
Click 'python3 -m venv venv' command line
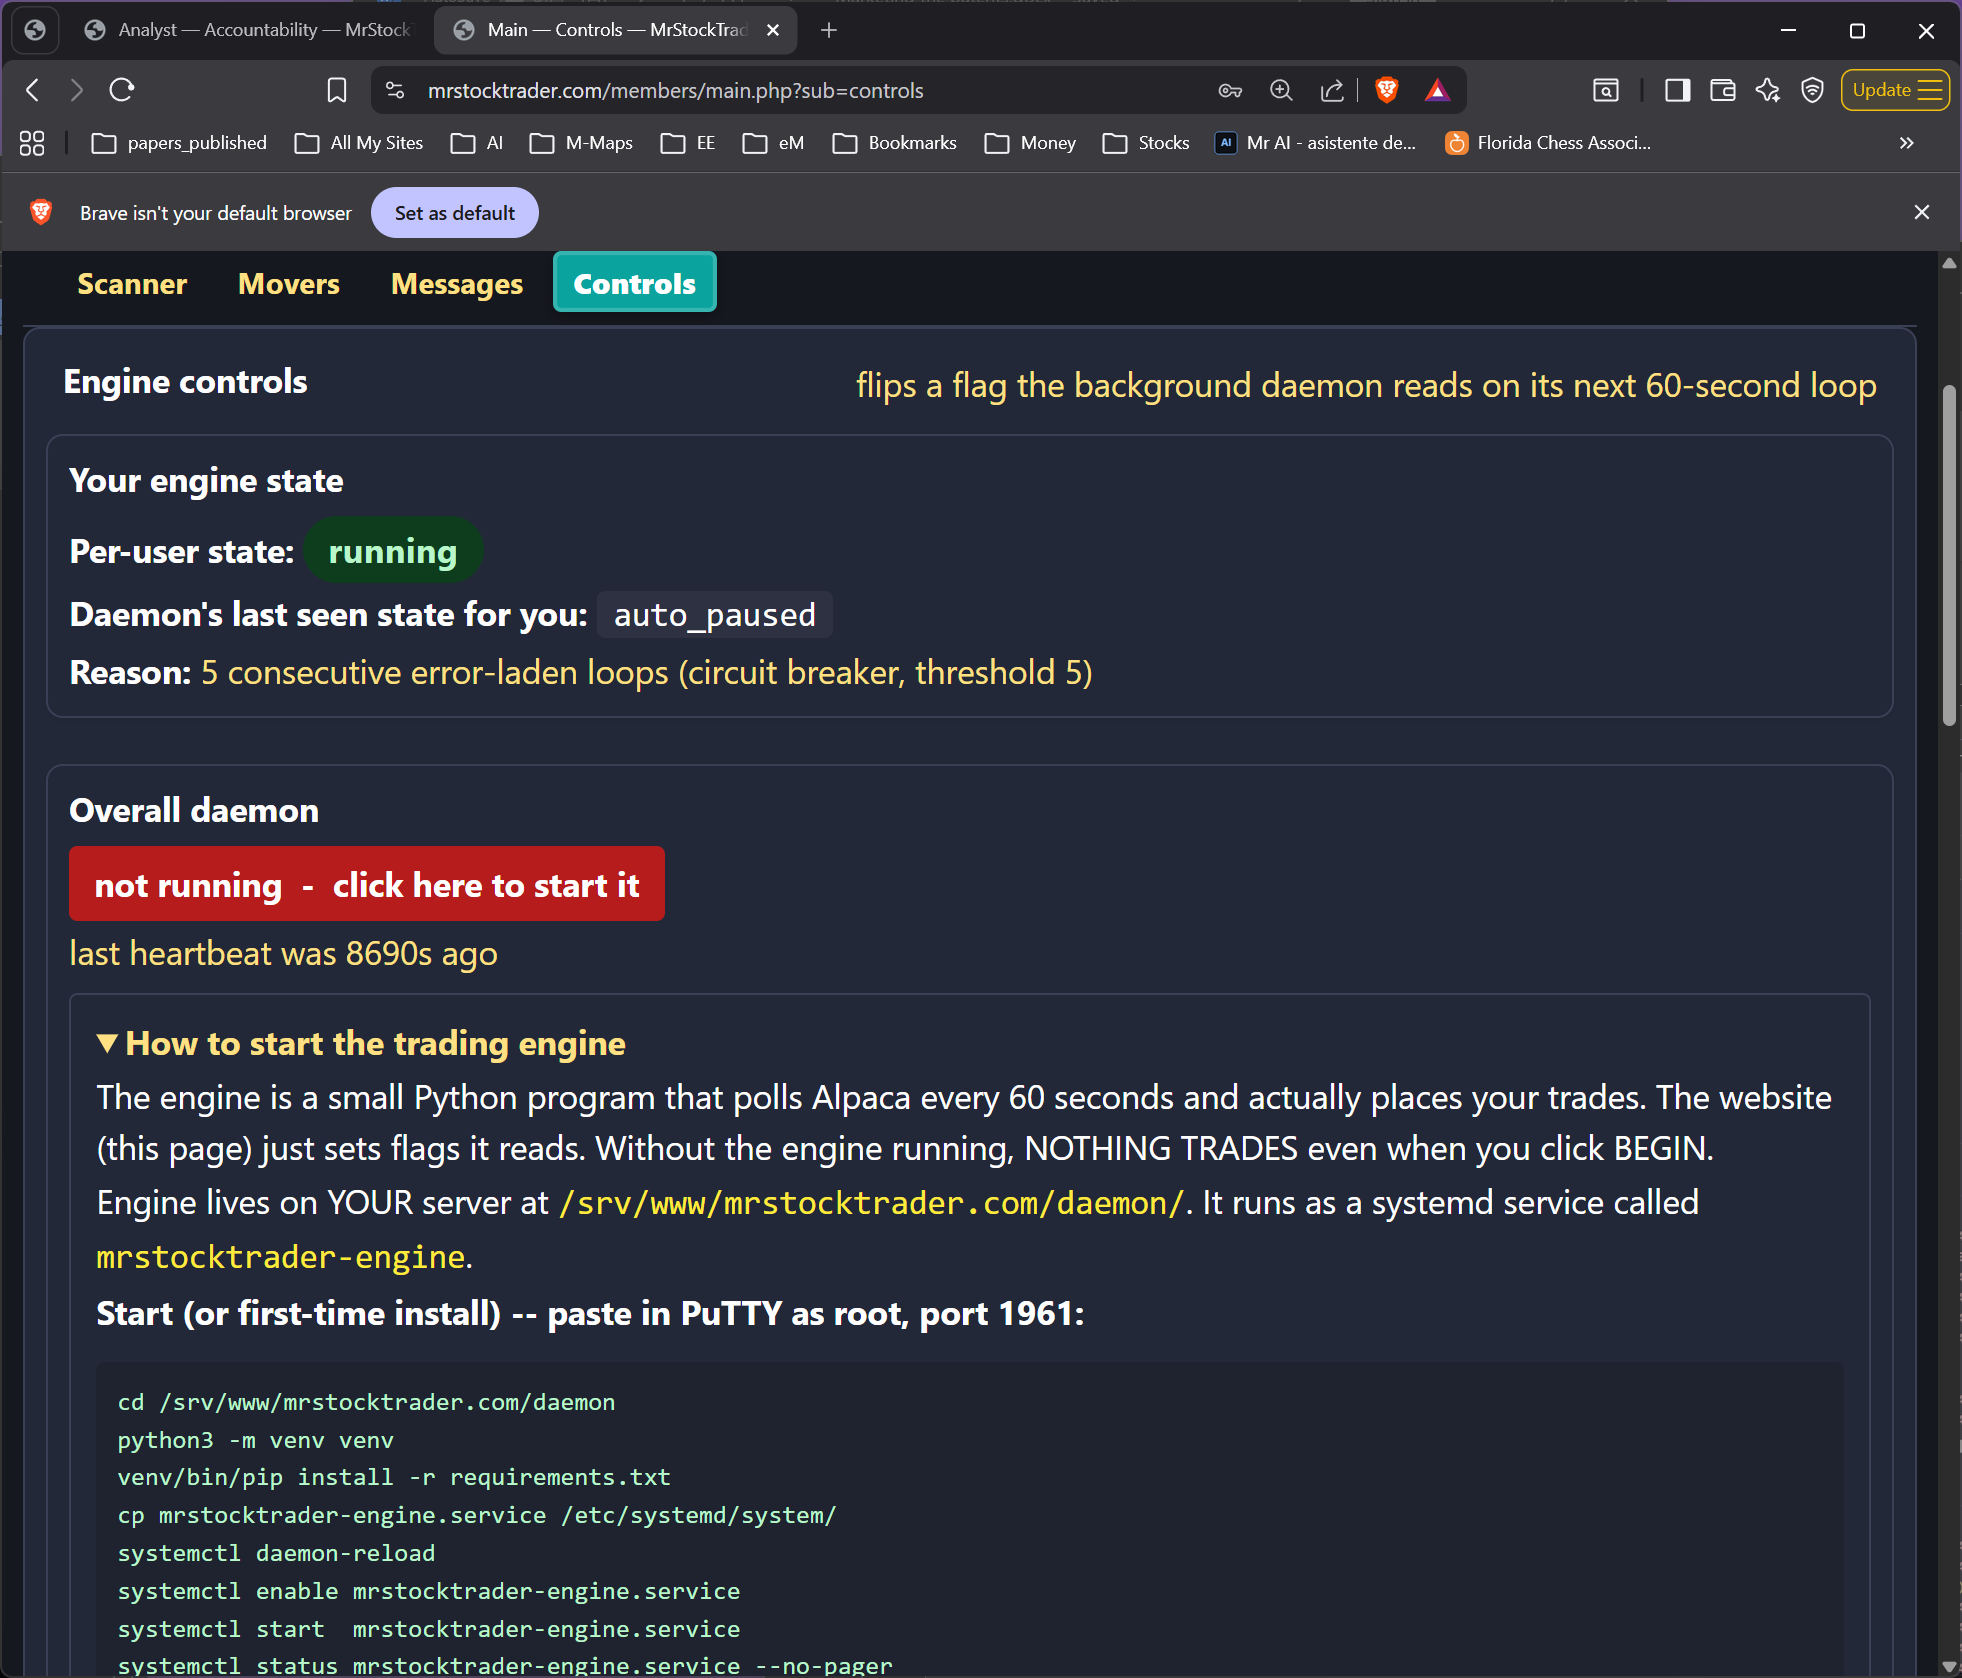[x=255, y=1440]
